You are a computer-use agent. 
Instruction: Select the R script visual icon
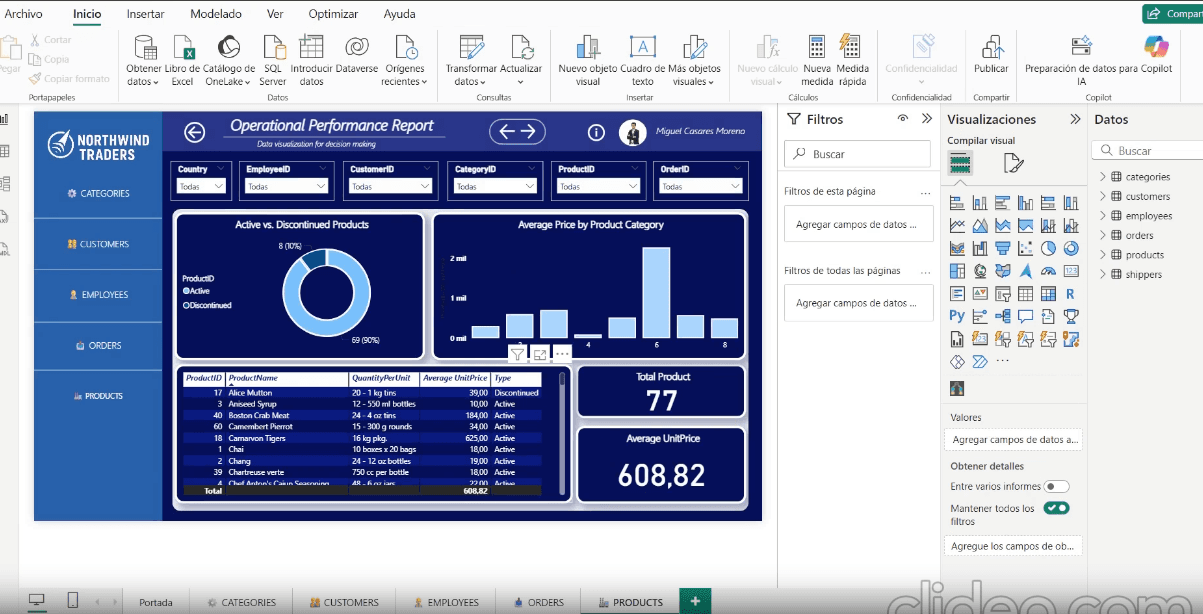[x=1070, y=293]
